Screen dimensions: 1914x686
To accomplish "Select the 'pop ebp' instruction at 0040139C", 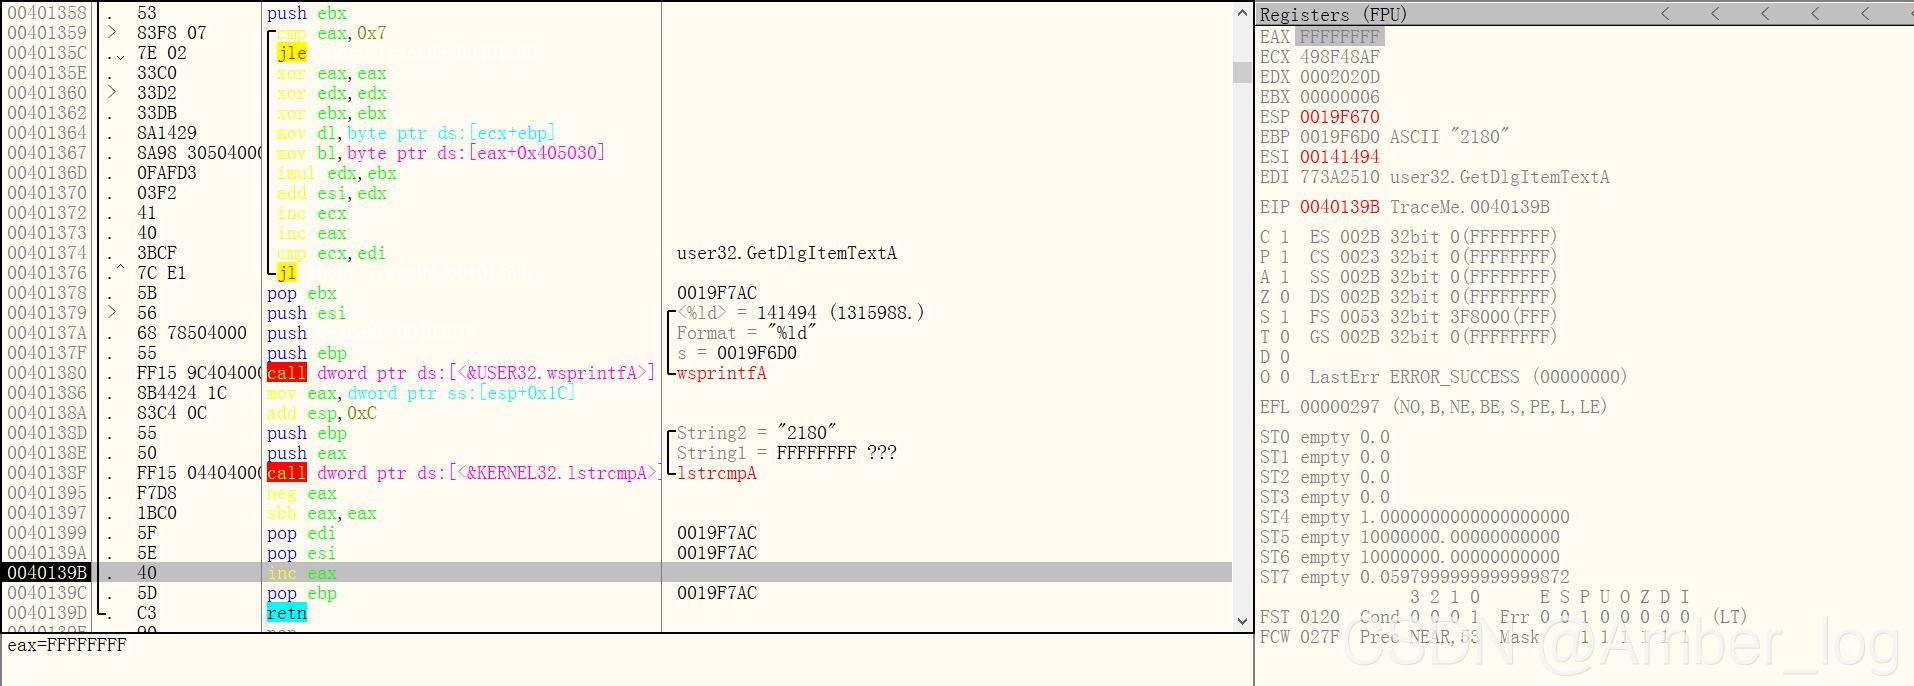I will (301, 593).
